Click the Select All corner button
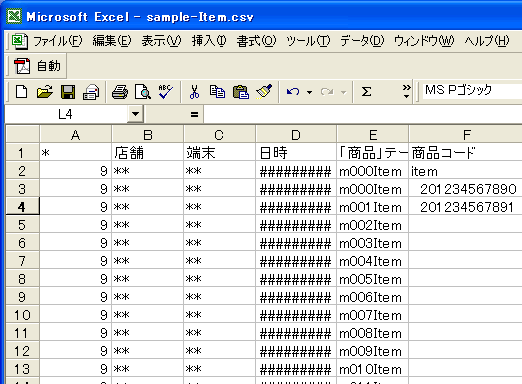 [23, 134]
